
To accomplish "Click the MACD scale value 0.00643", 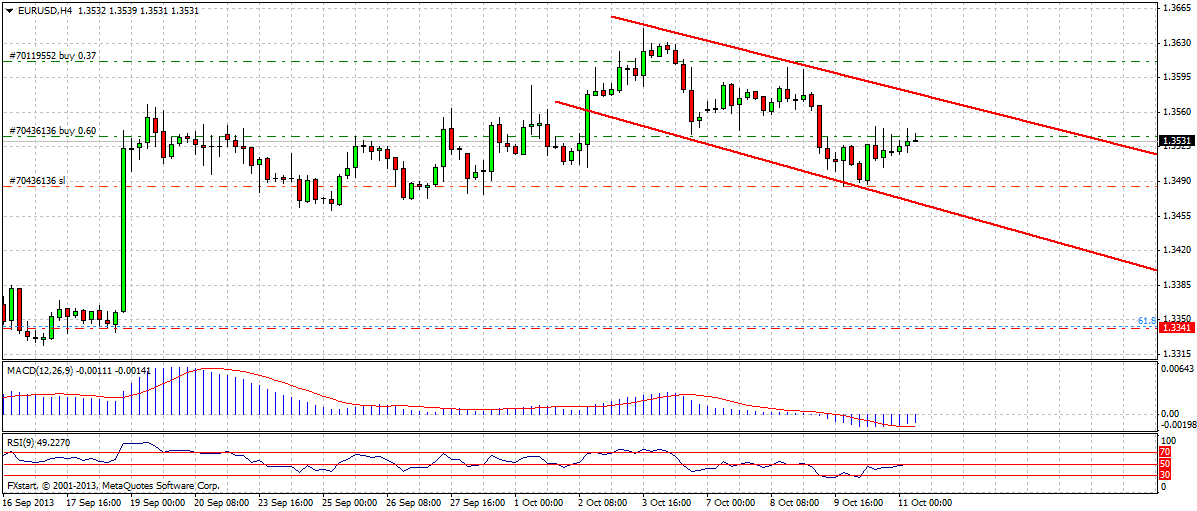I will click(1176, 370).
